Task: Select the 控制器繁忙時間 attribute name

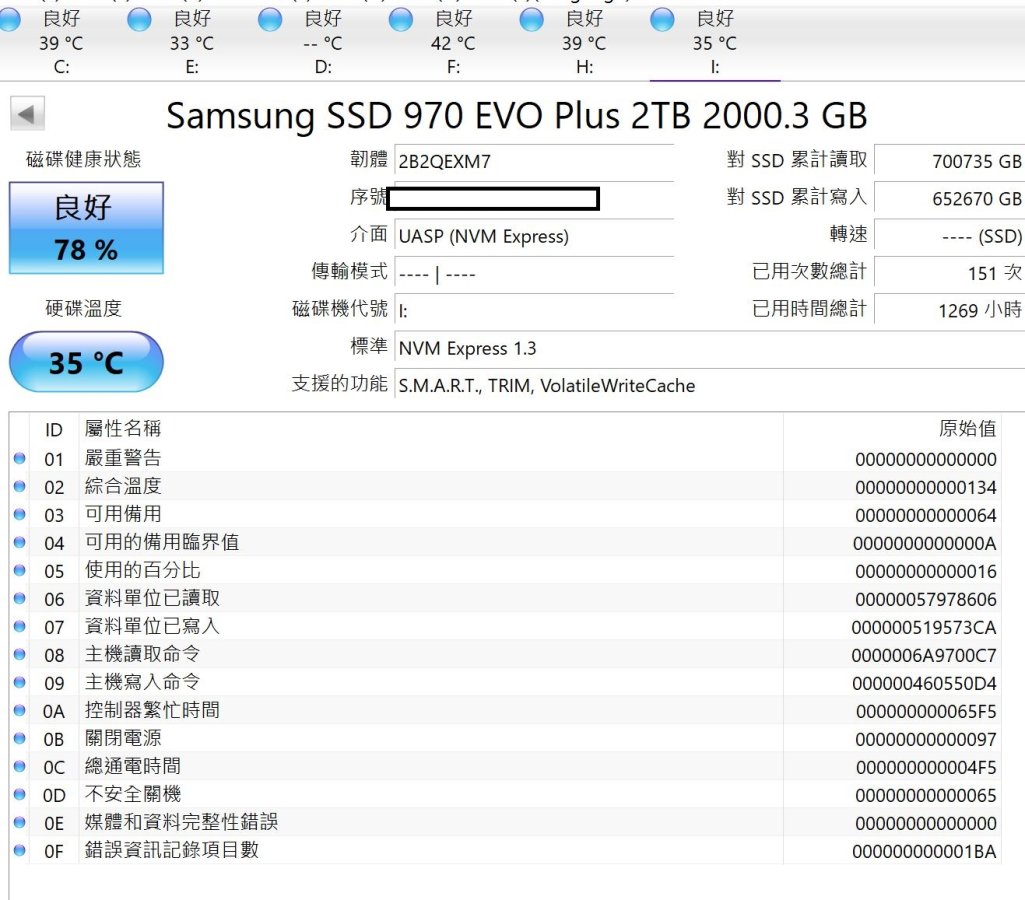Action: click(152, 710)
